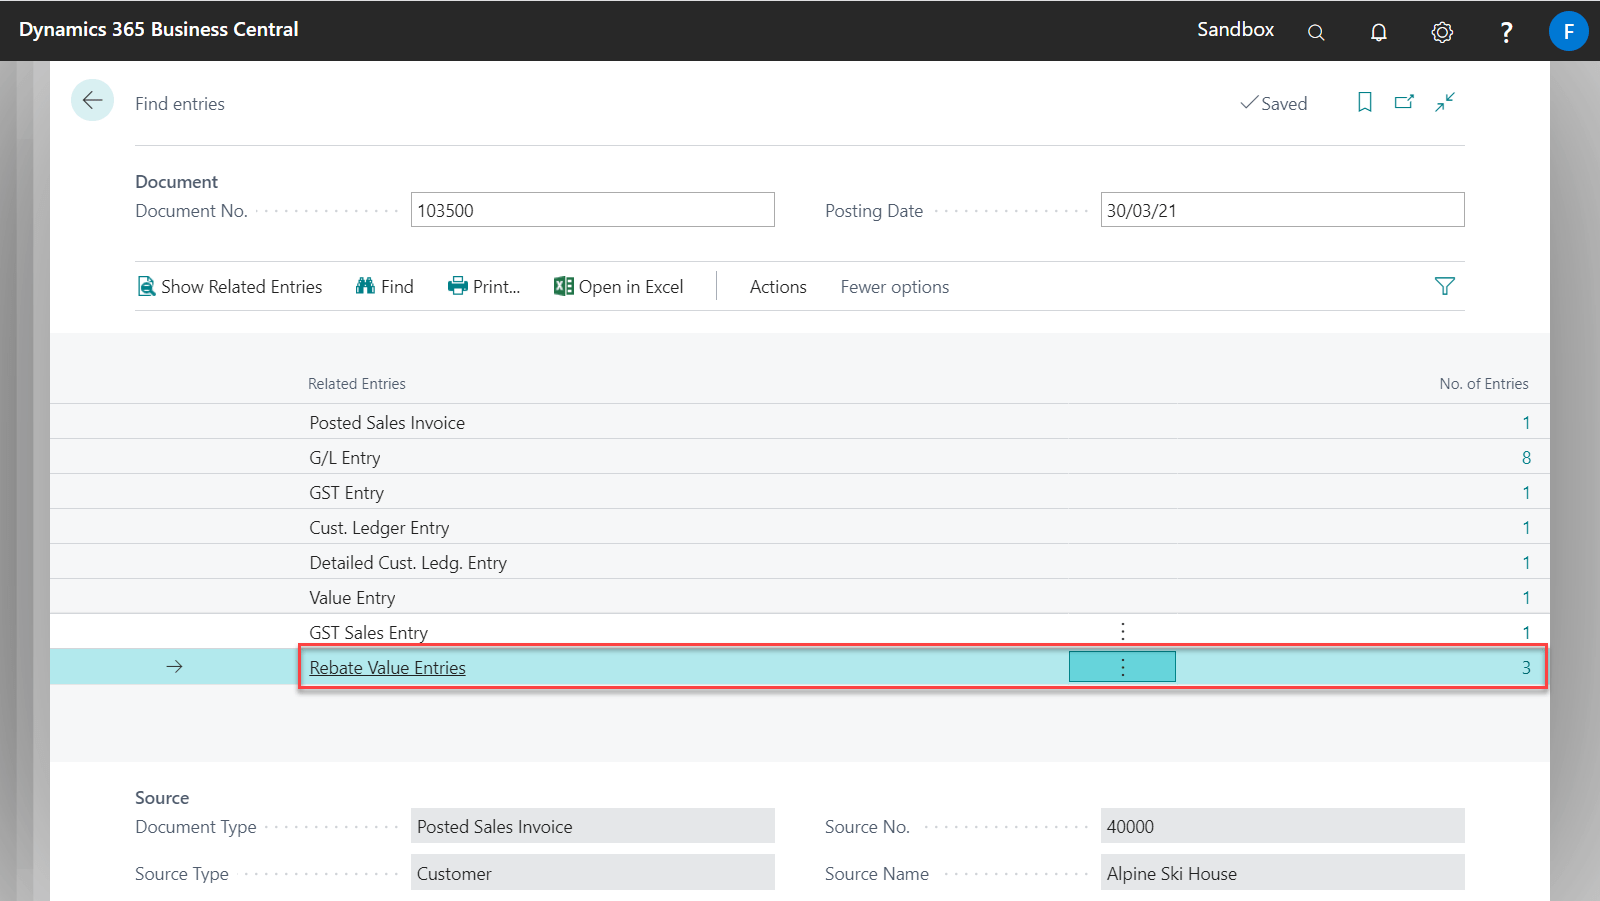The image size is (1600, 901).
Task: Open entry count 3 for Rebate Value Entries
Action: point(1526,668)
